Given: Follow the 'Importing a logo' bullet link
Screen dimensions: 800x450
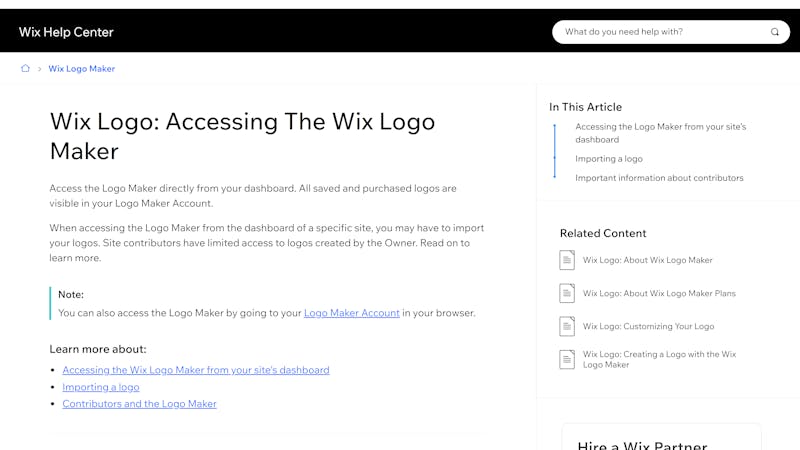Looking at the screenshot, I should [x=101, y=387].
